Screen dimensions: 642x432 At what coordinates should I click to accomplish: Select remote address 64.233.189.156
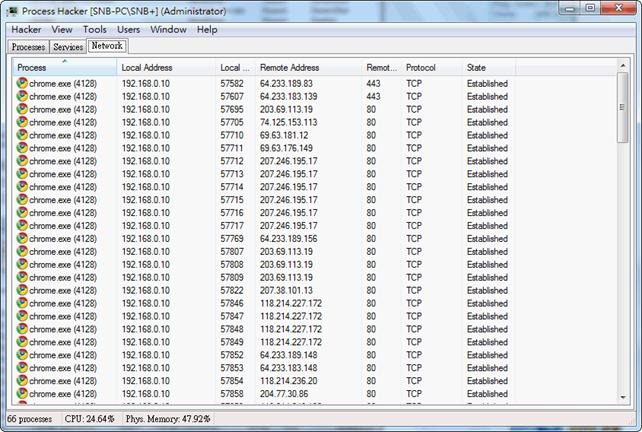click(x=288, y=239)
